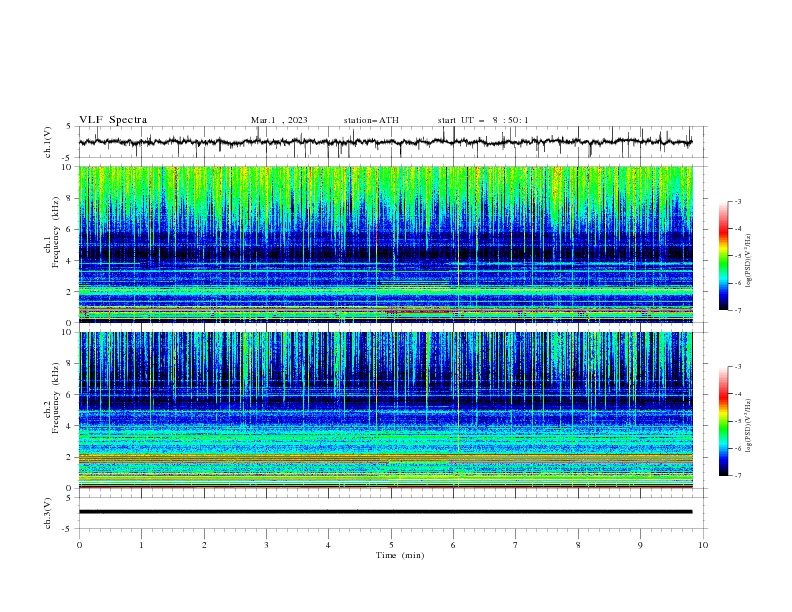Click ch.2 frequency tick label "6"
Viewport: 792px width, 612px height.
[71, 395]
